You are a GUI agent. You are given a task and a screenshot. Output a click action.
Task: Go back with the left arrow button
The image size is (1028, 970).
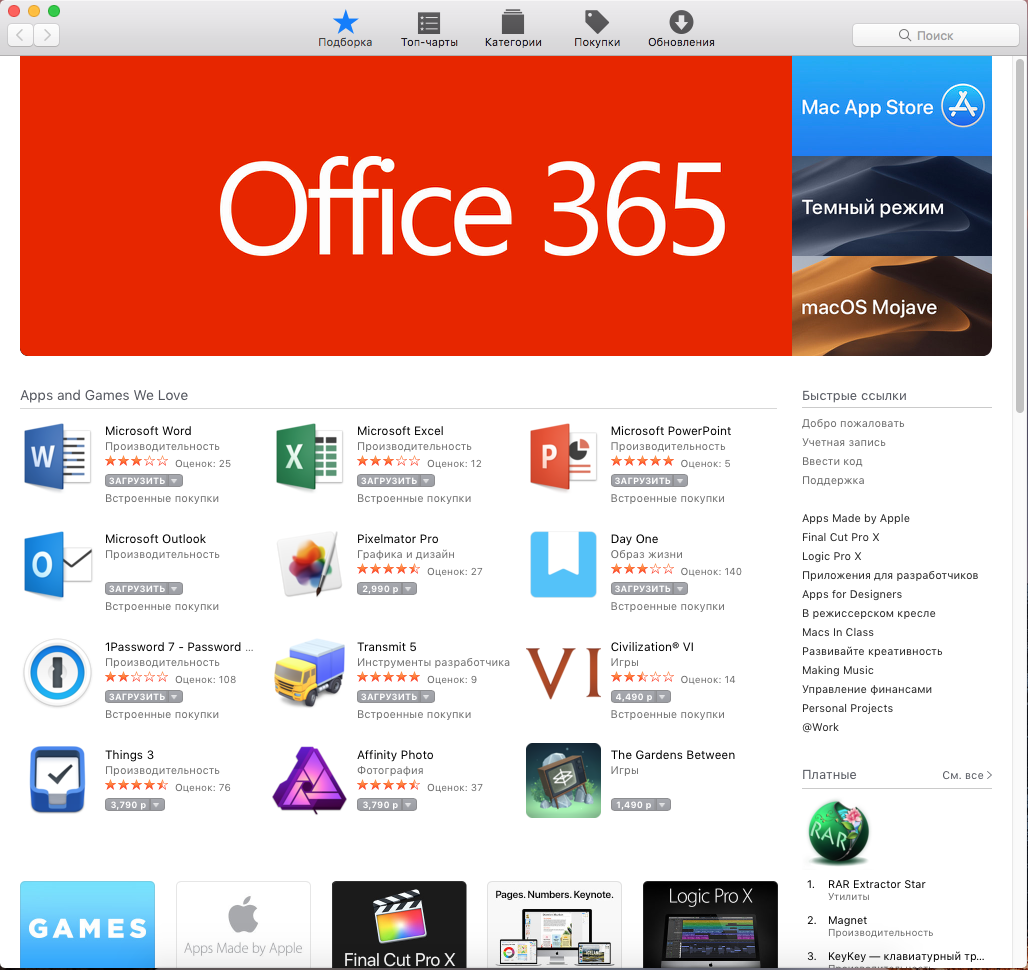[x=20, y=35]
